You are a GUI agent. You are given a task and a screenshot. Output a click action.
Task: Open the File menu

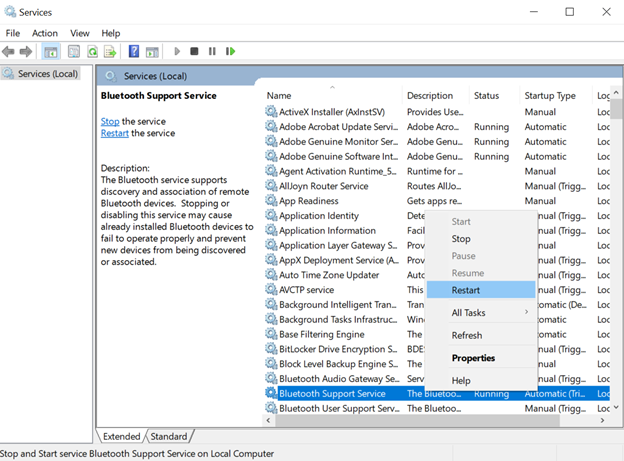point(13,33)
